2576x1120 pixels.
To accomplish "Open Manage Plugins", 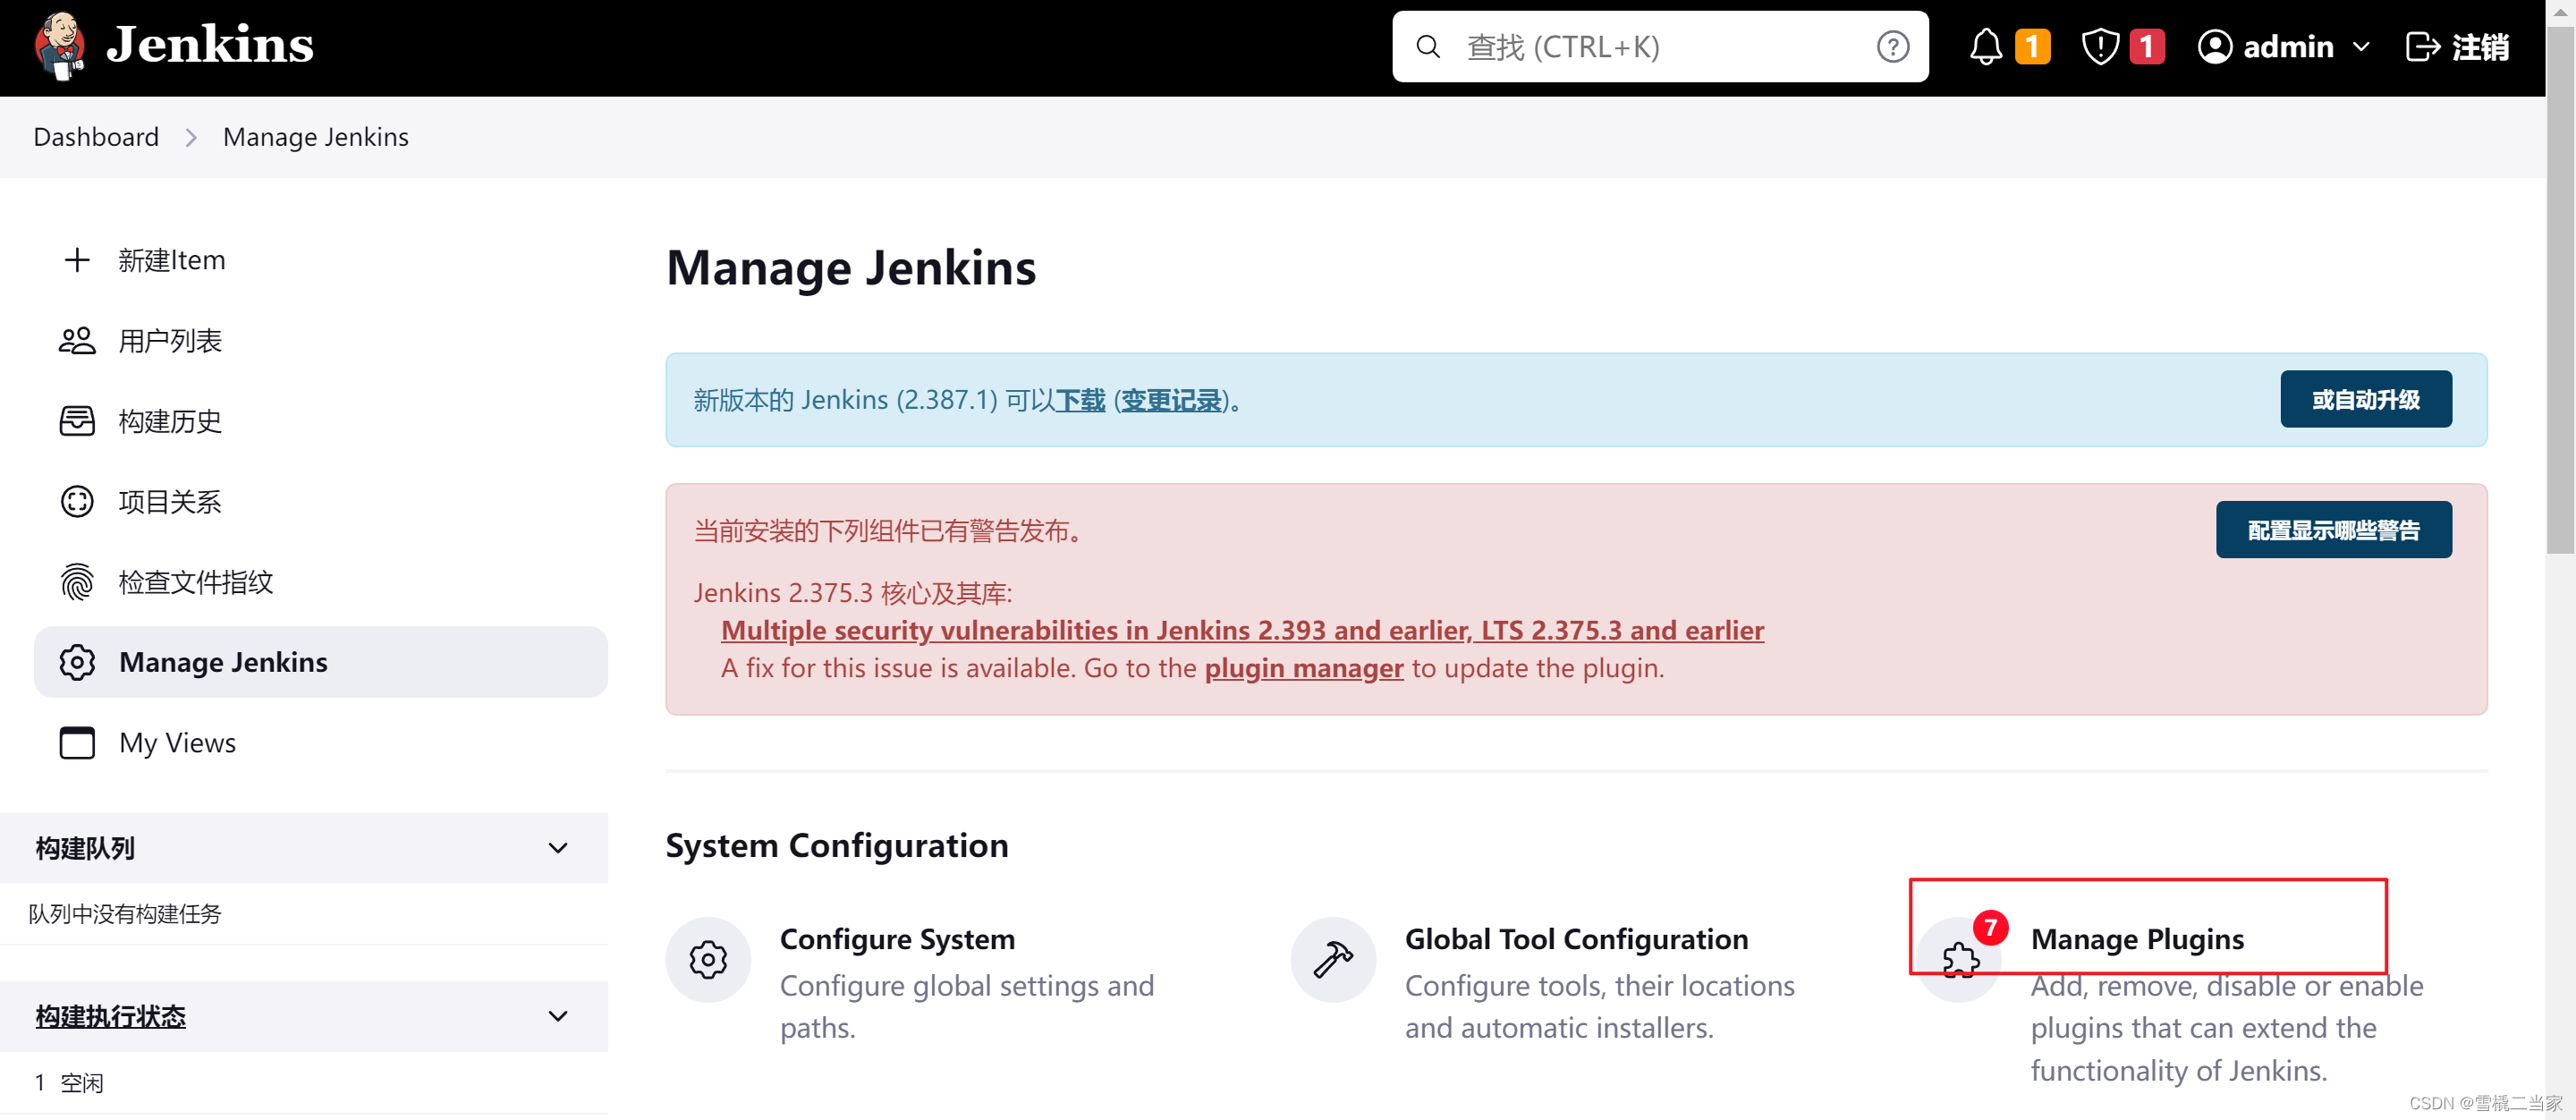I will (2137, 939).
